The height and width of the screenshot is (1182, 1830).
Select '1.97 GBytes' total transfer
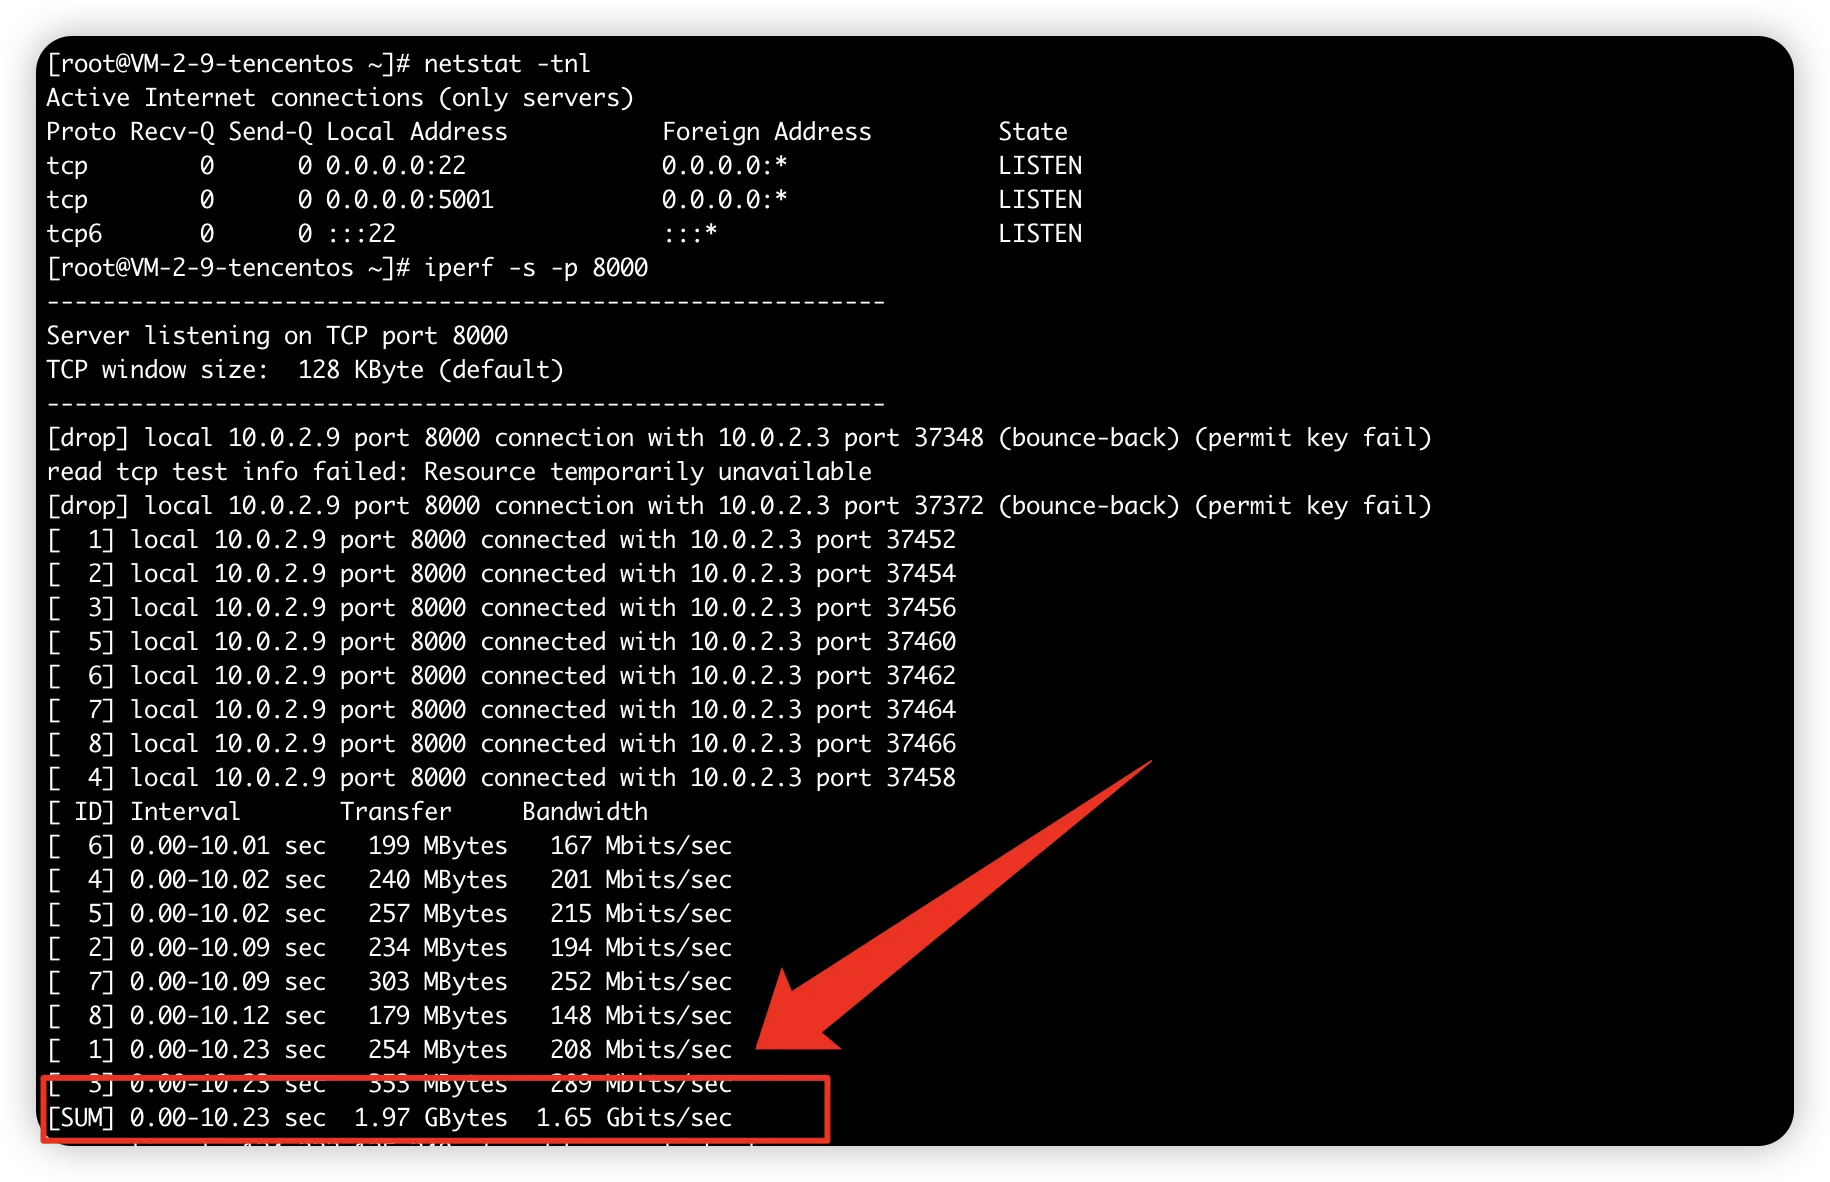pos(431,1118)
